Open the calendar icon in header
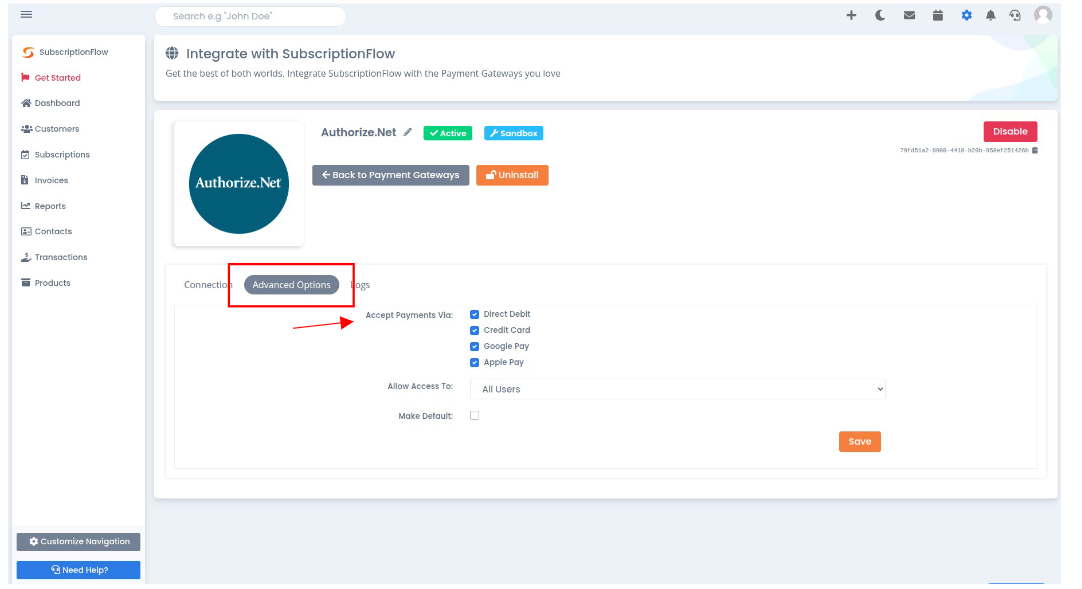The image size is (1082, 589). [938, 15]
